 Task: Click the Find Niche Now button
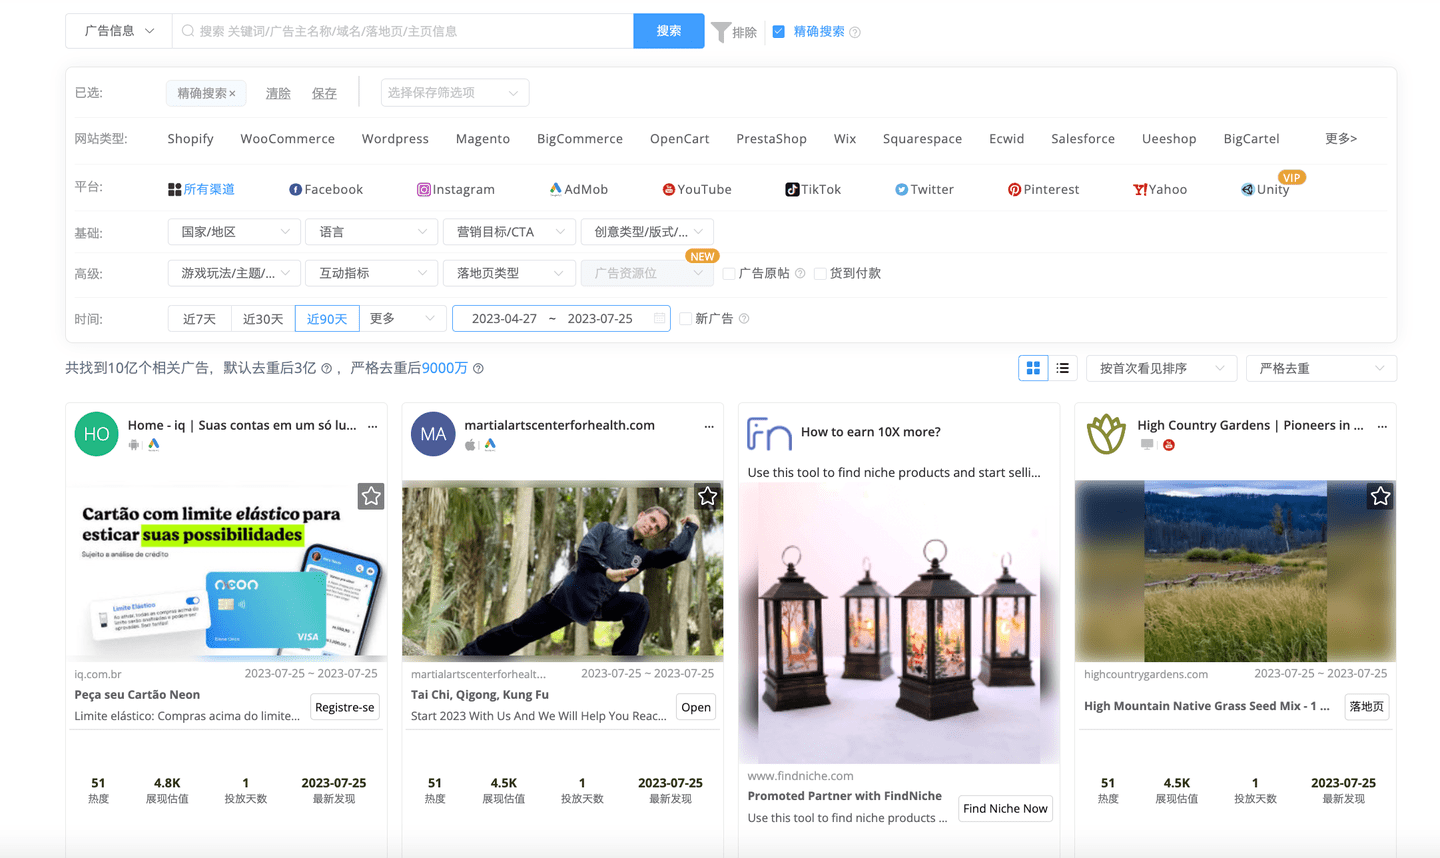pos(1005,808)
